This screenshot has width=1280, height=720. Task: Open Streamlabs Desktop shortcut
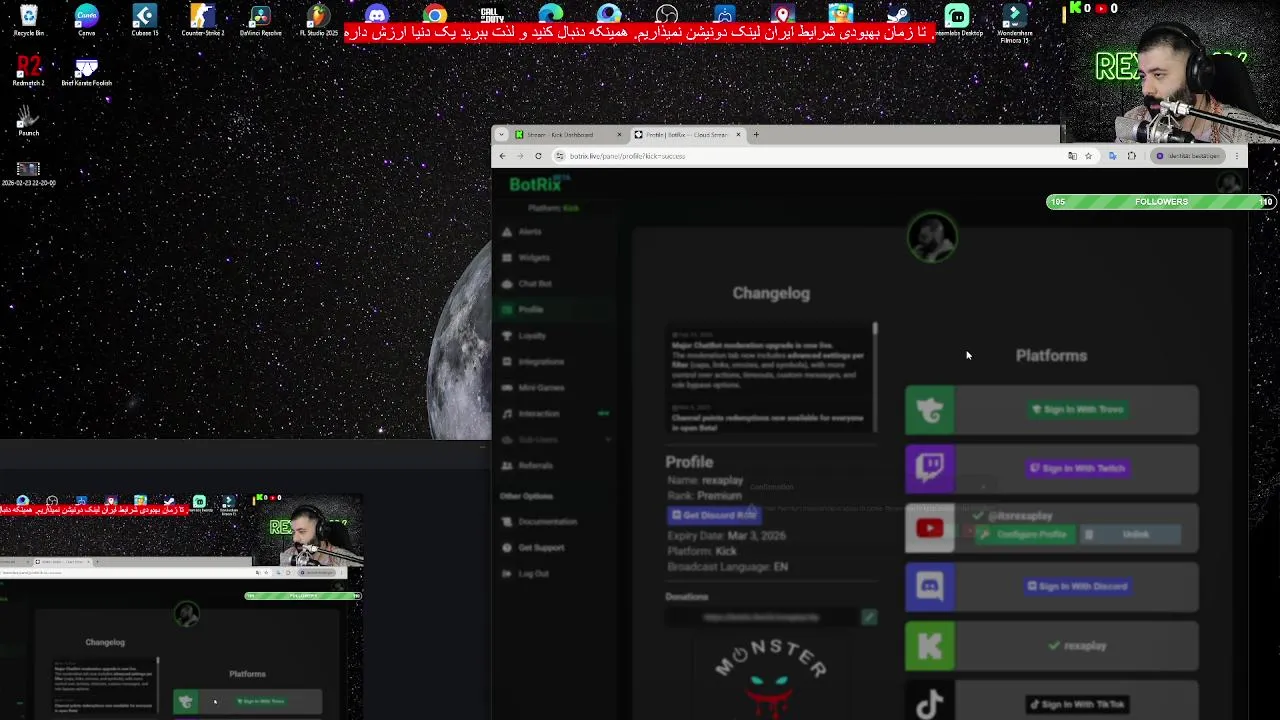click(957, 20)
